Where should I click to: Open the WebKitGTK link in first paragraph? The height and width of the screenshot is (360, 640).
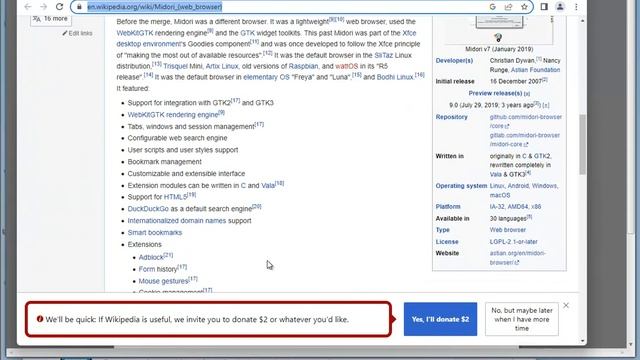(135, 33)
